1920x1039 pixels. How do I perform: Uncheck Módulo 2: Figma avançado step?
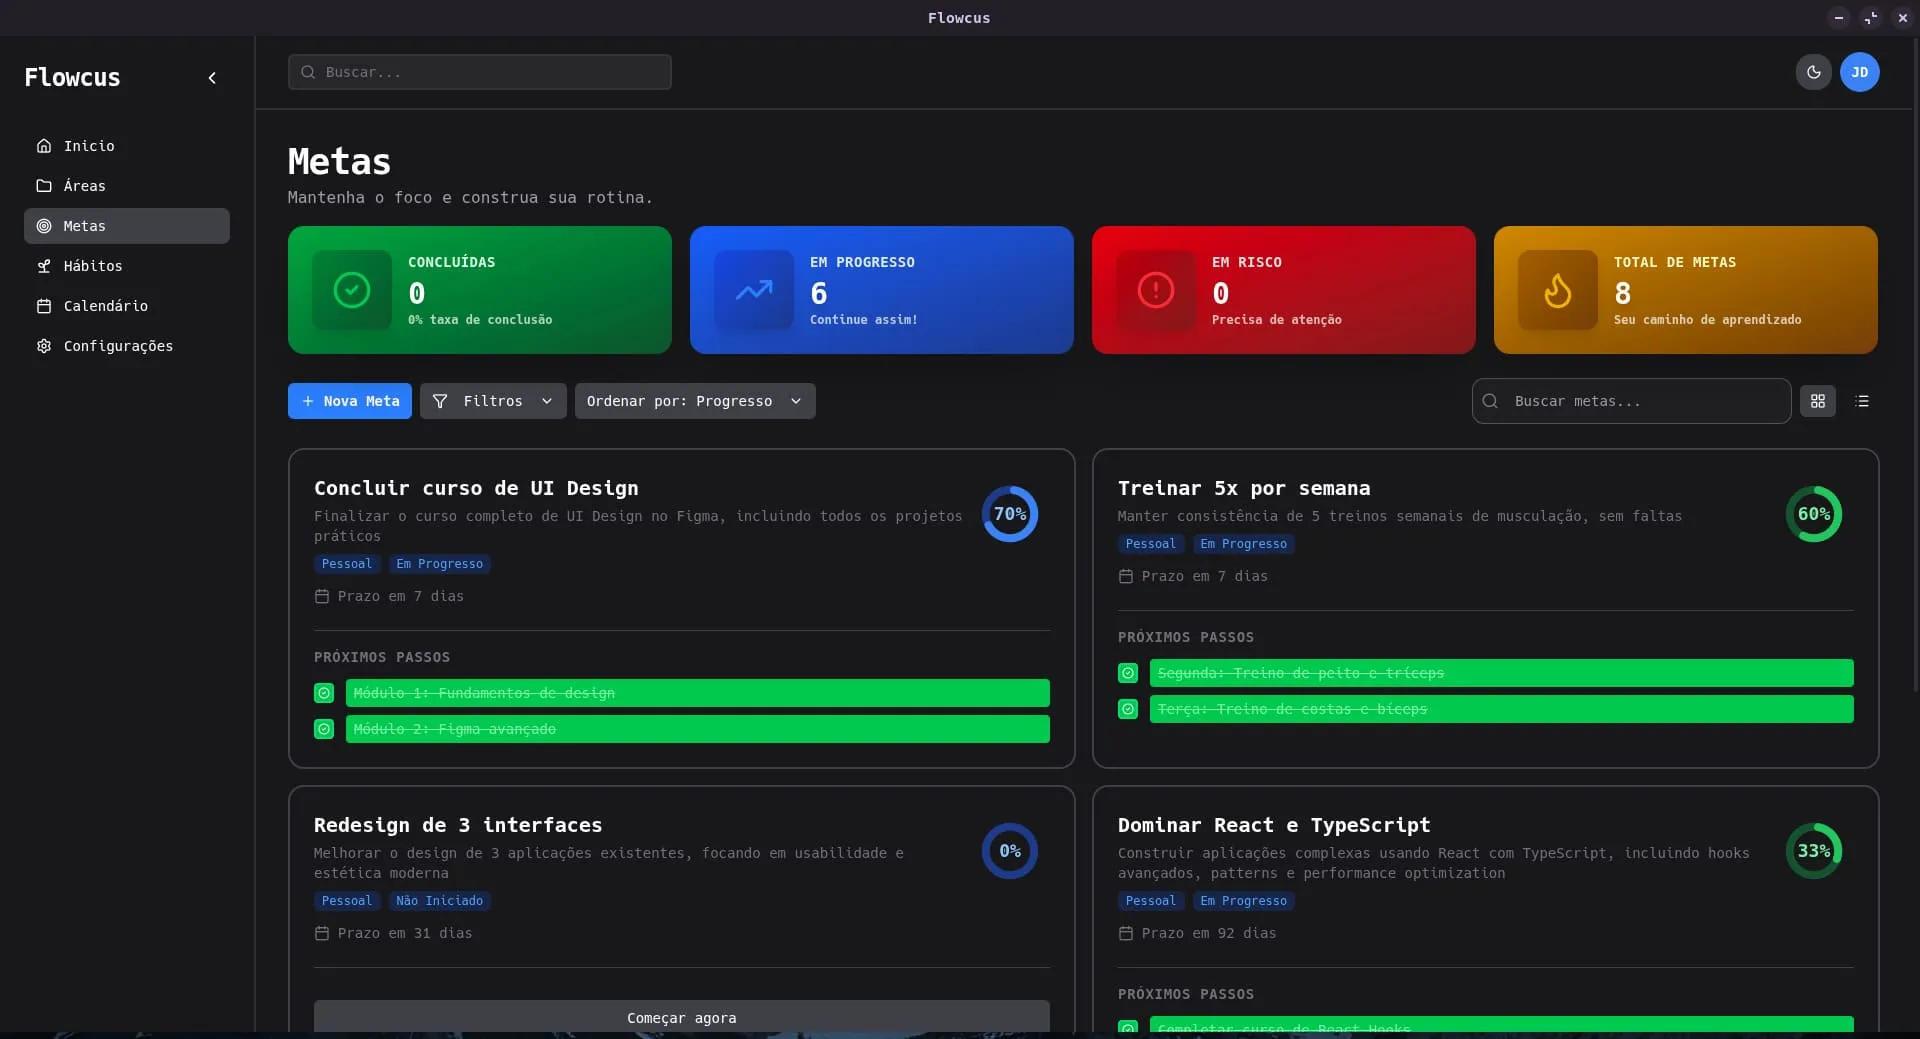point(324,729)
